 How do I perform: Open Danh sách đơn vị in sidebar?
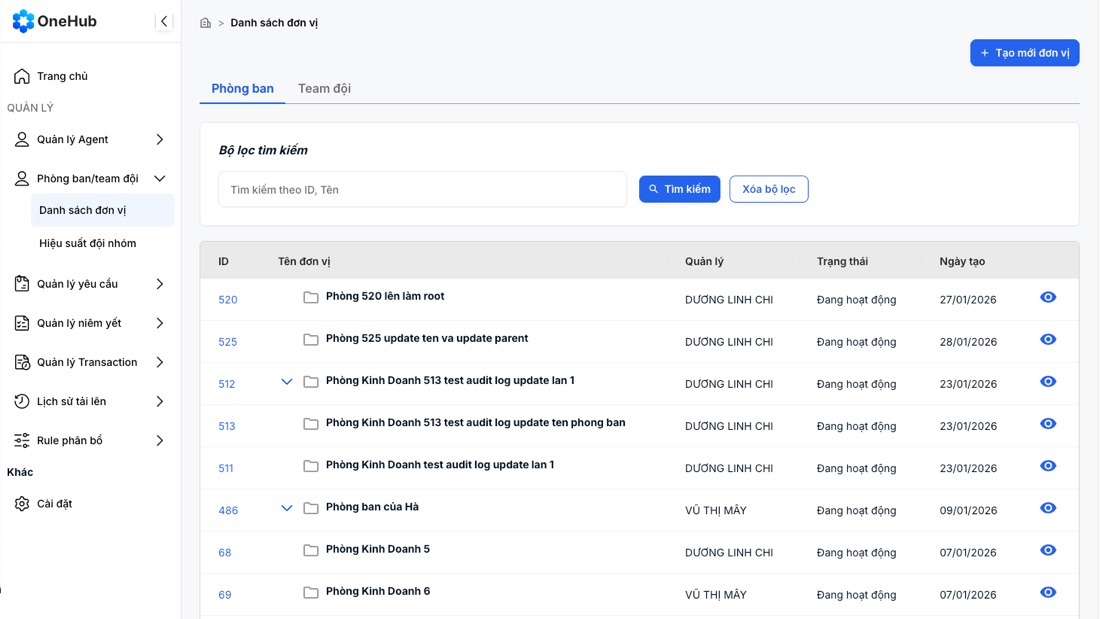click(x=102, y=211)
